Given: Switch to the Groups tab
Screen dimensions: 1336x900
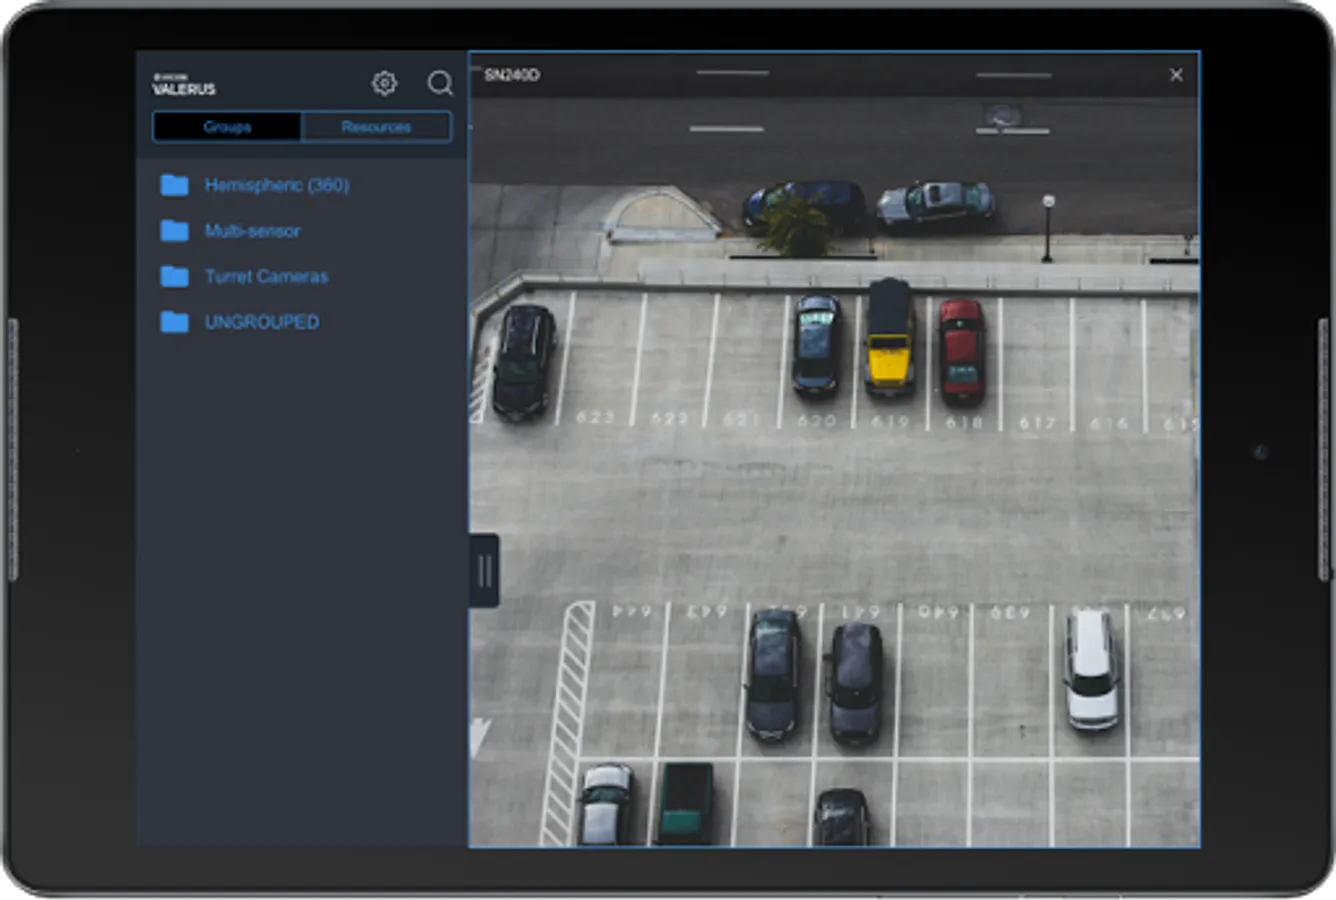Looking at the screenshot, I should 227,127.
